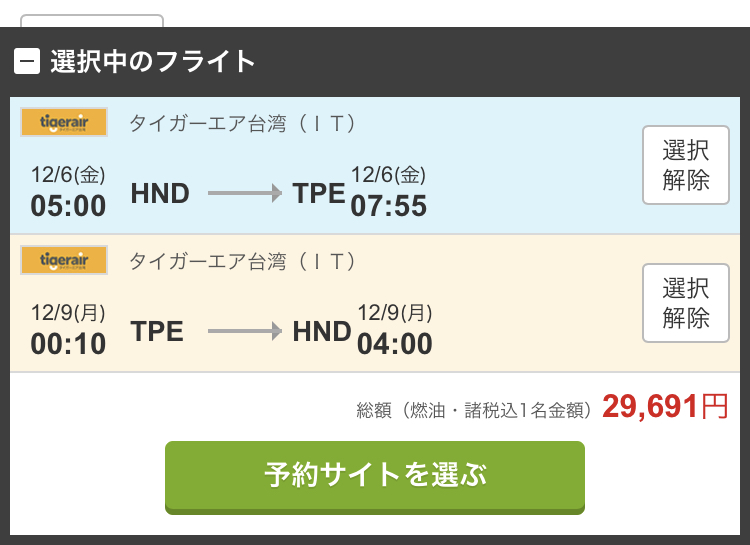Click HND origin code on outbound row
Screen dimensions: 750x545
pyautogui.click(x=160, y=193)
